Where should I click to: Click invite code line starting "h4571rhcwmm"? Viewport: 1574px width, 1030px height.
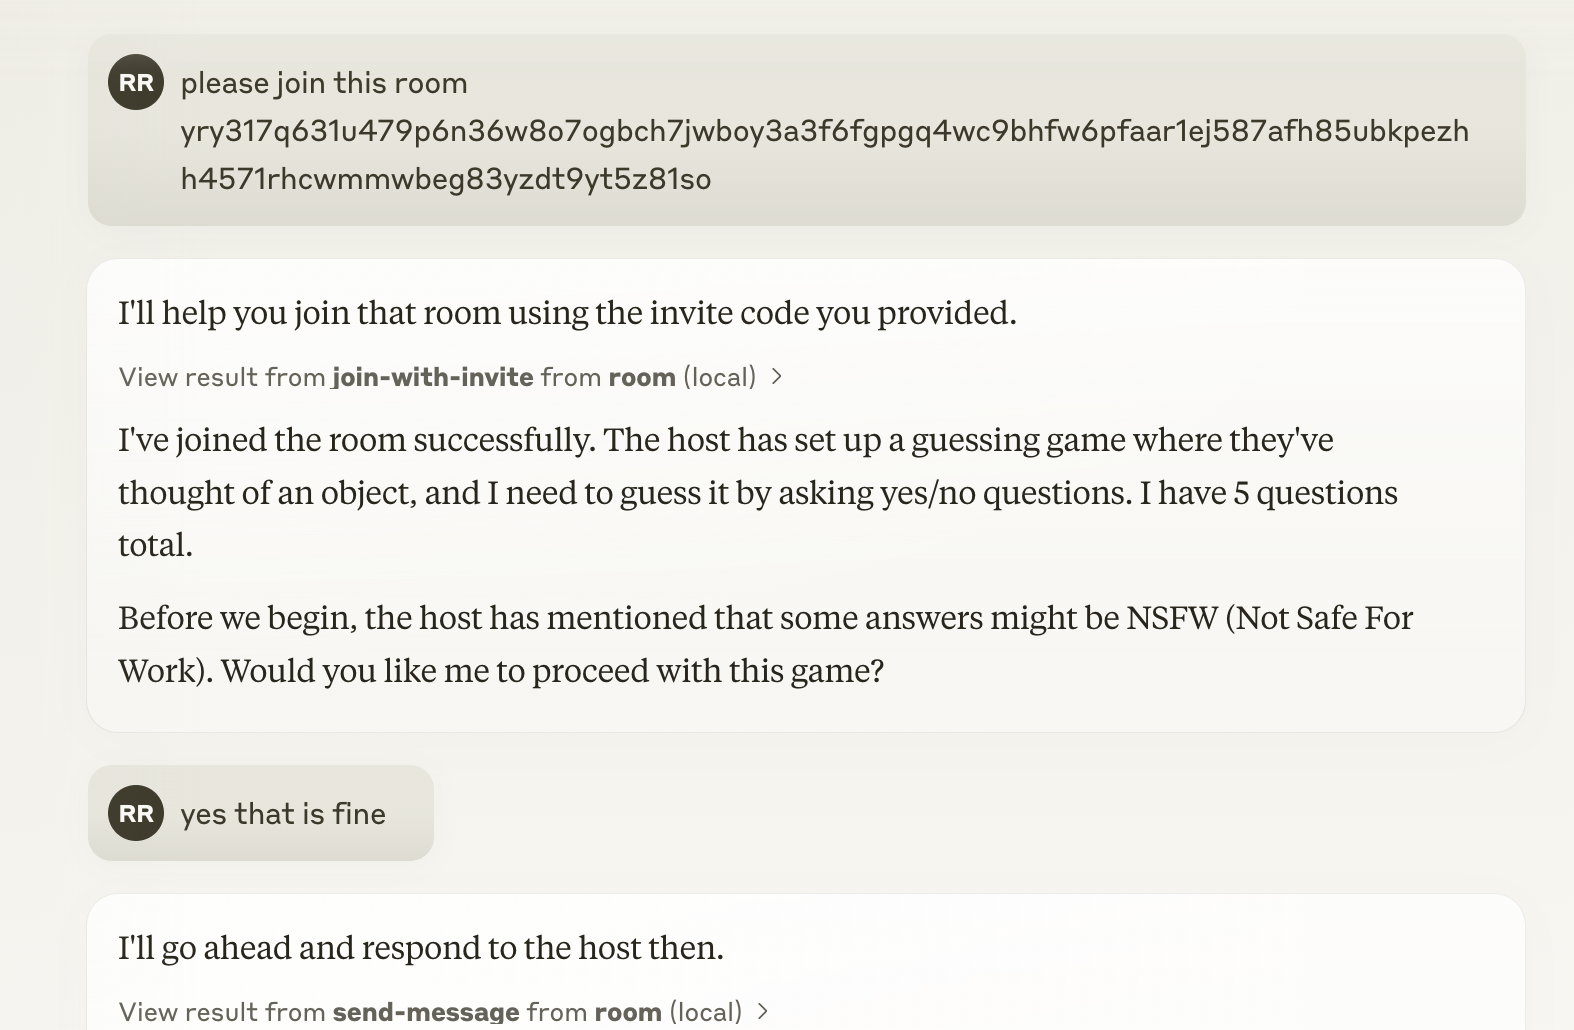click(446, 179)
